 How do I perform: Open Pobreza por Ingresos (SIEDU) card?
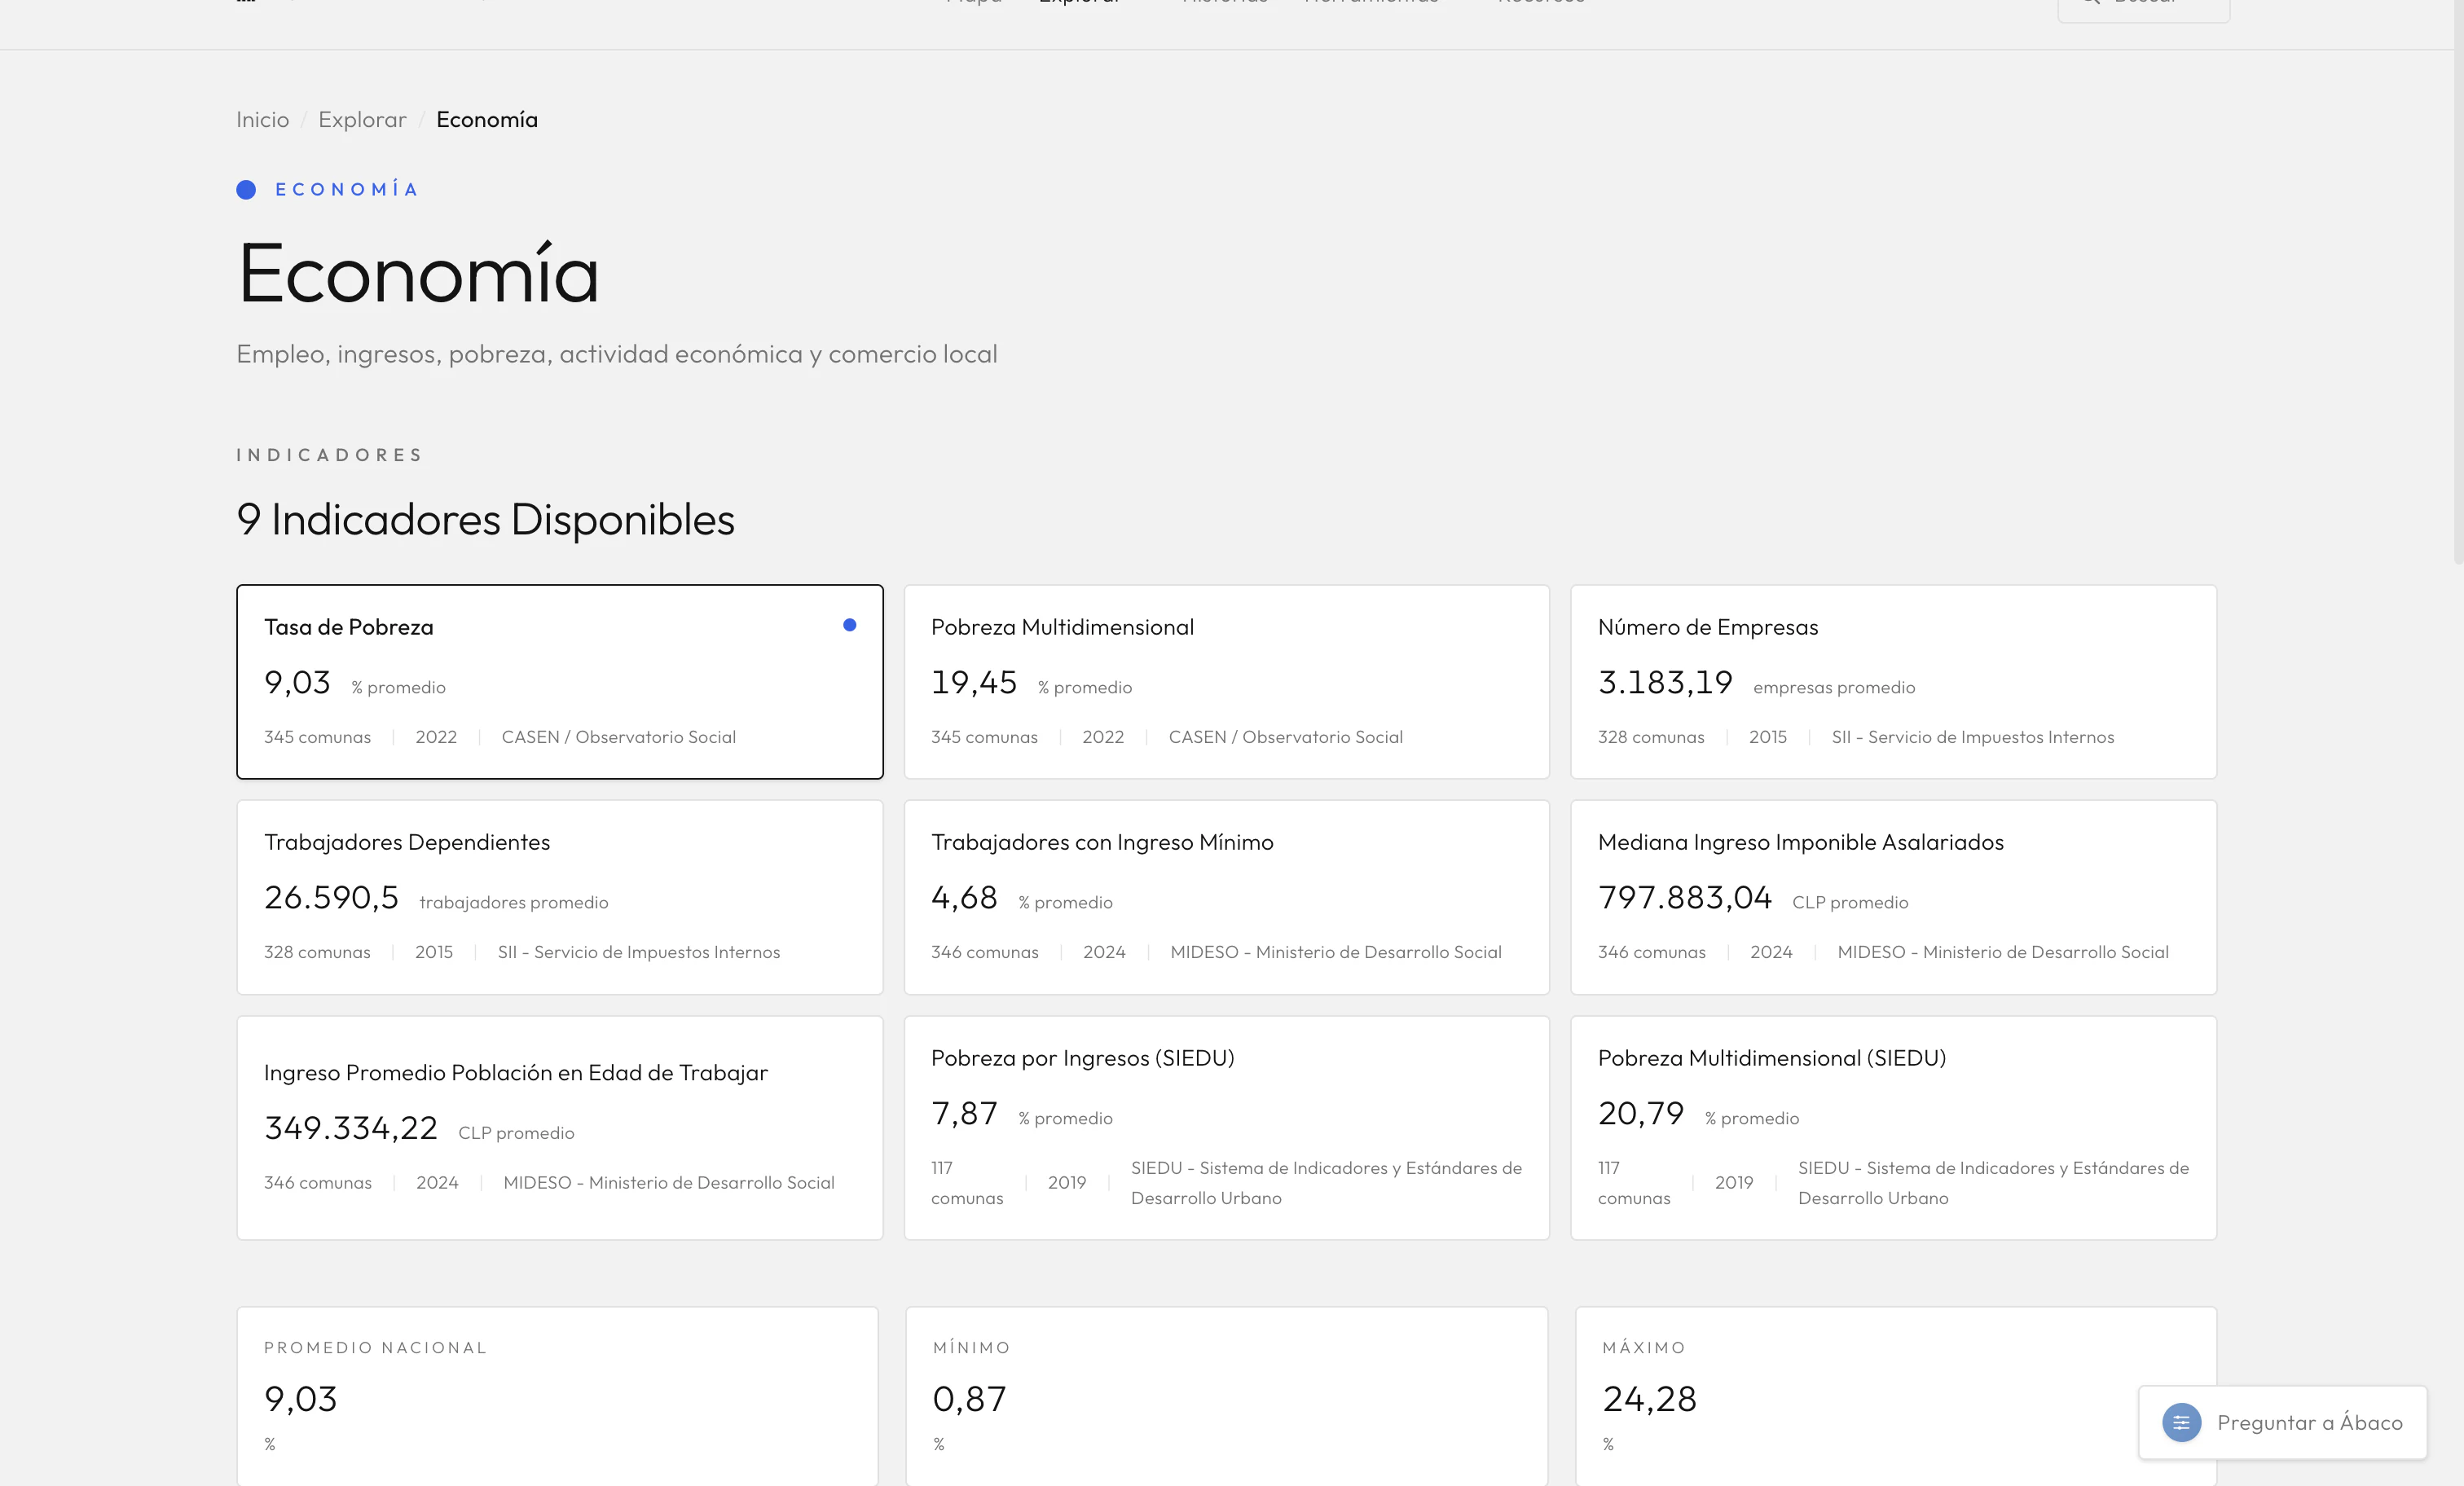pos(1226,1128)
